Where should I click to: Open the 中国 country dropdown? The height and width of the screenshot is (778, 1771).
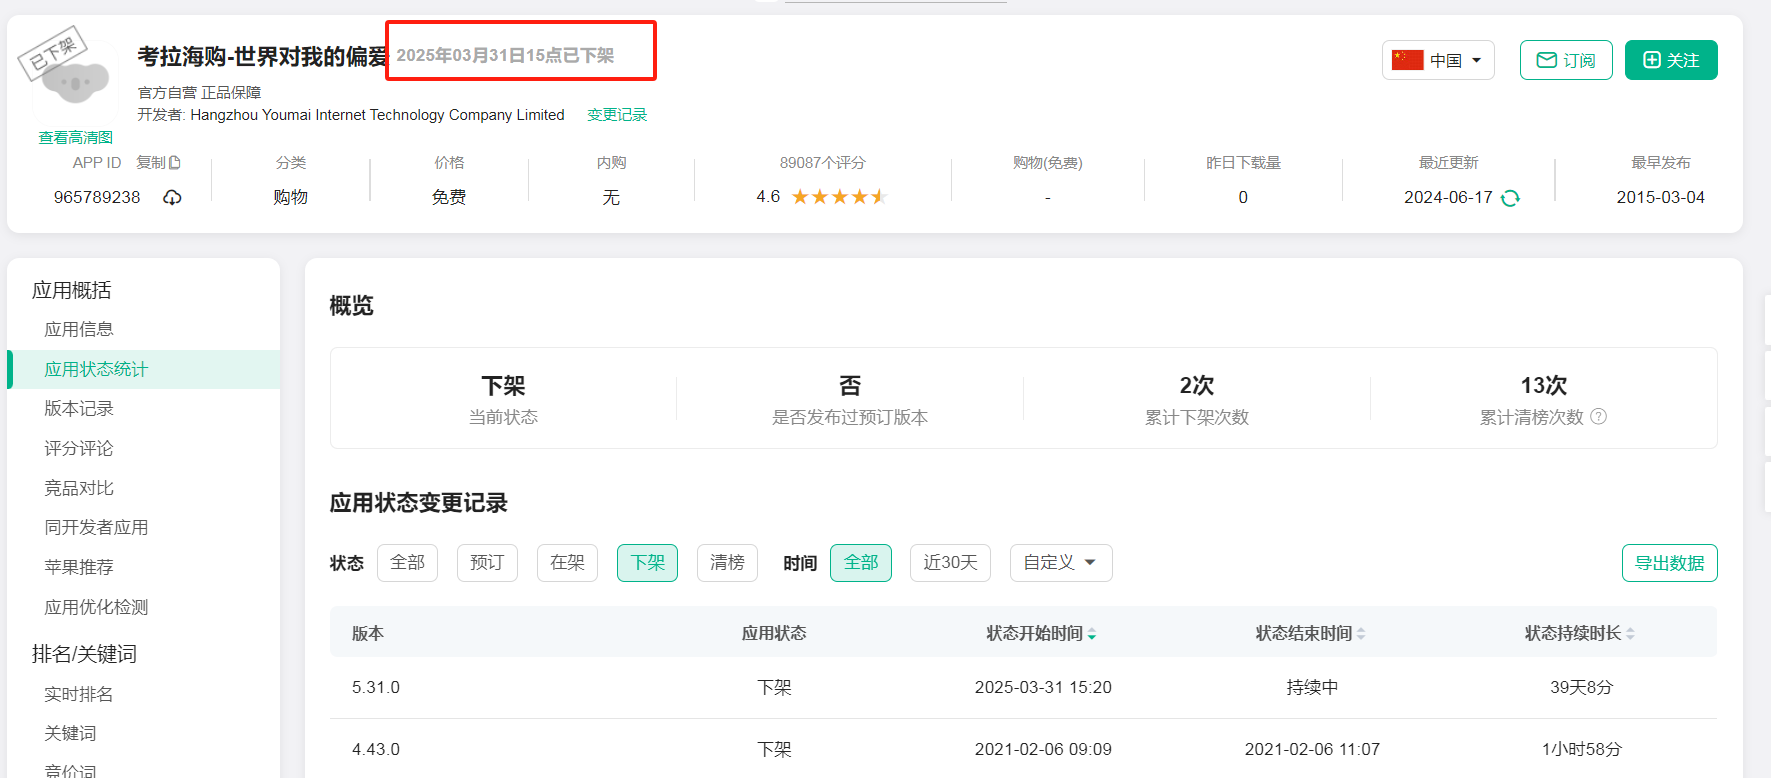[1438, 60]
